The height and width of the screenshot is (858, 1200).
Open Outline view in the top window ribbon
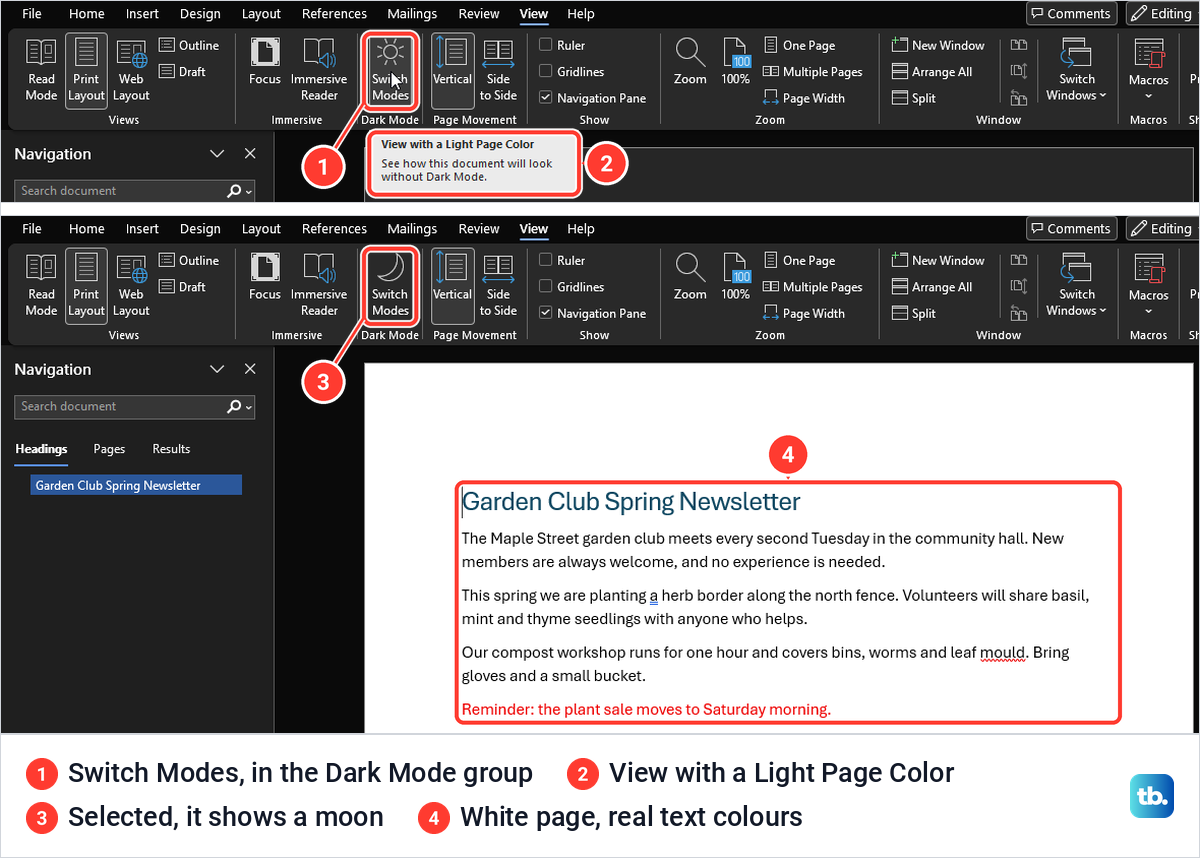click(189, 45)
